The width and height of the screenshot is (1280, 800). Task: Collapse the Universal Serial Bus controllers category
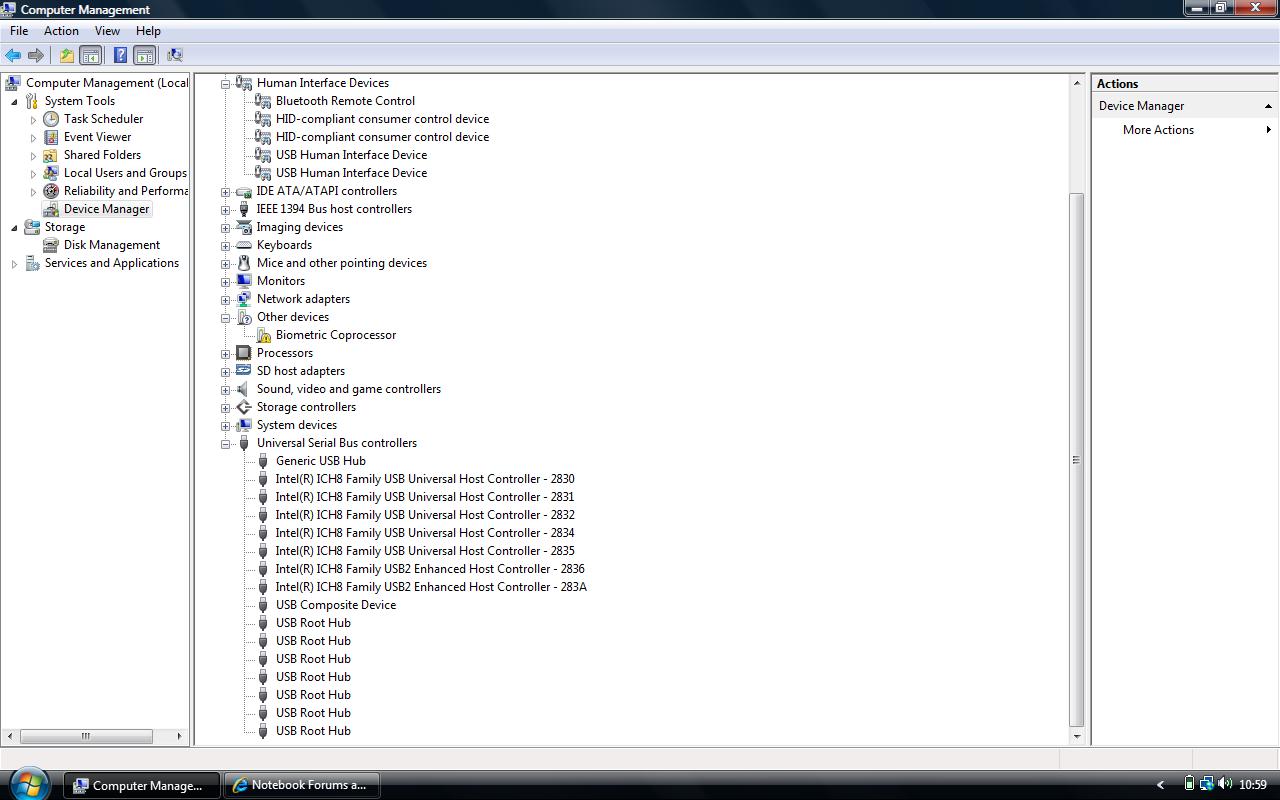[x=226, y=444]
